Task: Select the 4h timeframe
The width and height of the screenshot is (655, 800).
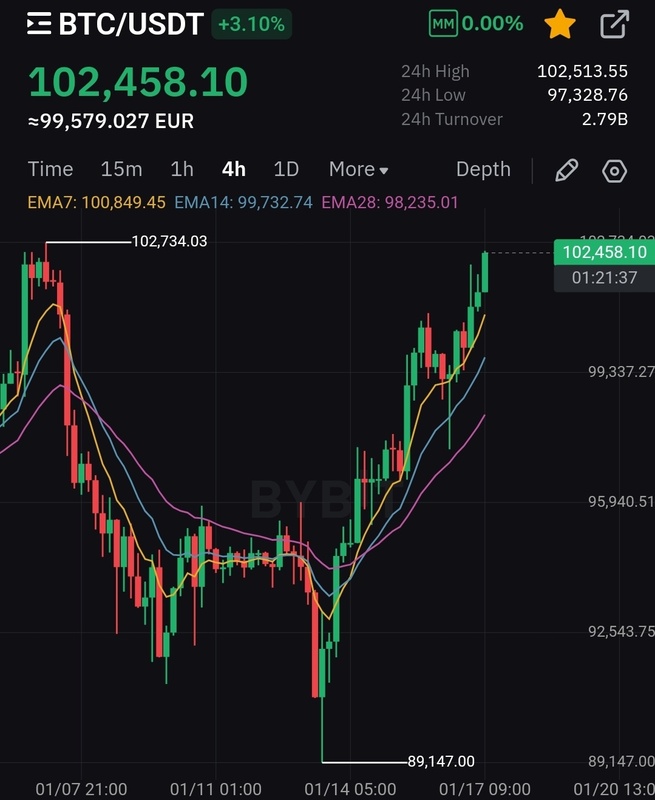Action: [x=234, y=170]
